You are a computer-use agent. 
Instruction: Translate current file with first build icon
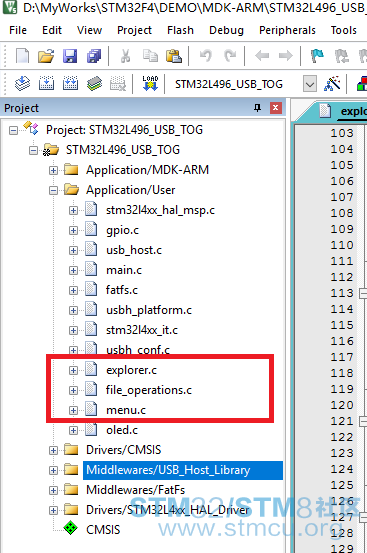(x=23, y=84)
